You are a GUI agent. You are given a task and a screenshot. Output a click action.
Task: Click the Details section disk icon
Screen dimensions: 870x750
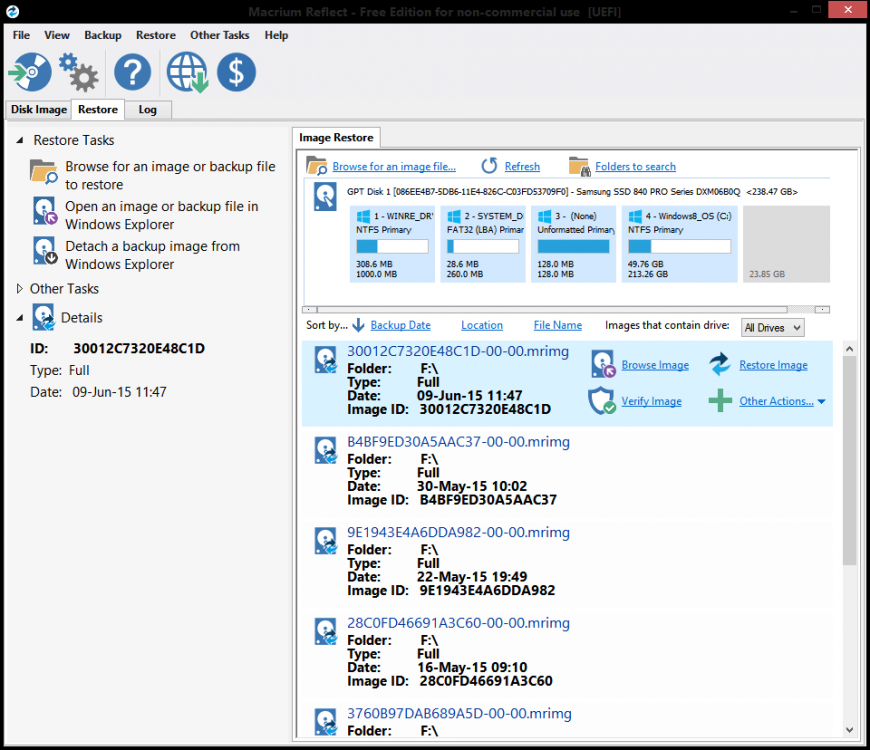click(x=43, y=317)
